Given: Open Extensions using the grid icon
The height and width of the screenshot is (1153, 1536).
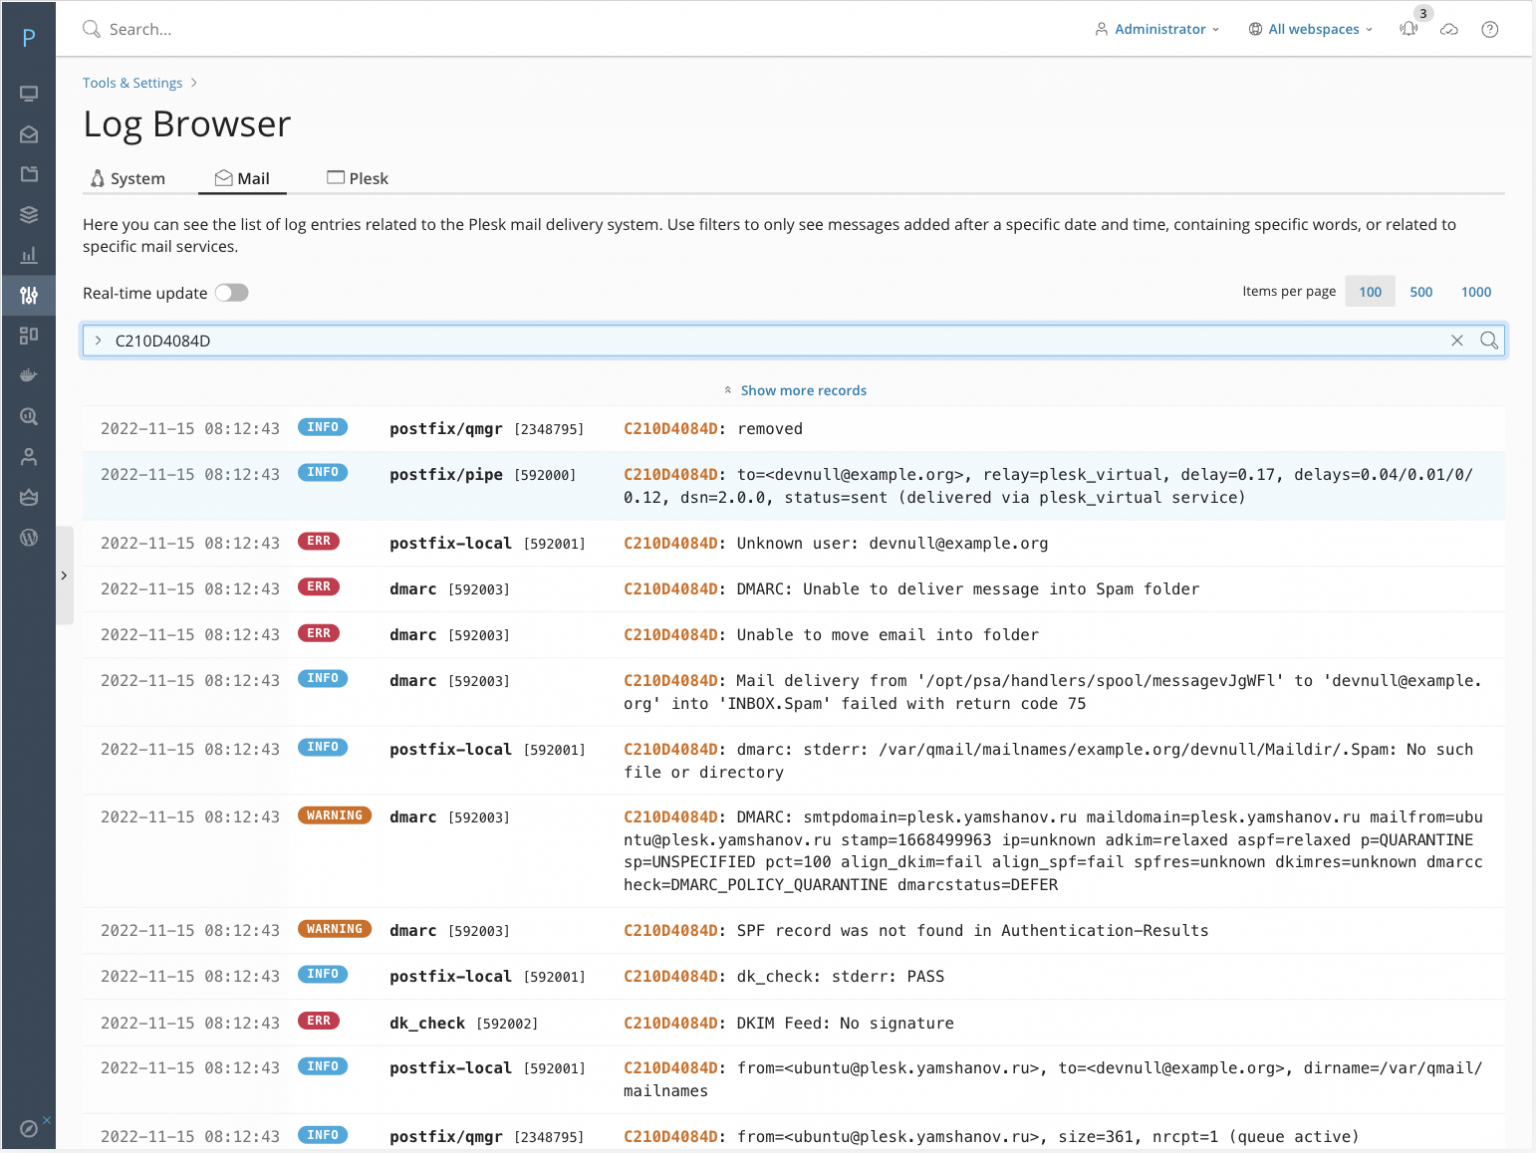Looking at the screenshot, I should 29,335.
